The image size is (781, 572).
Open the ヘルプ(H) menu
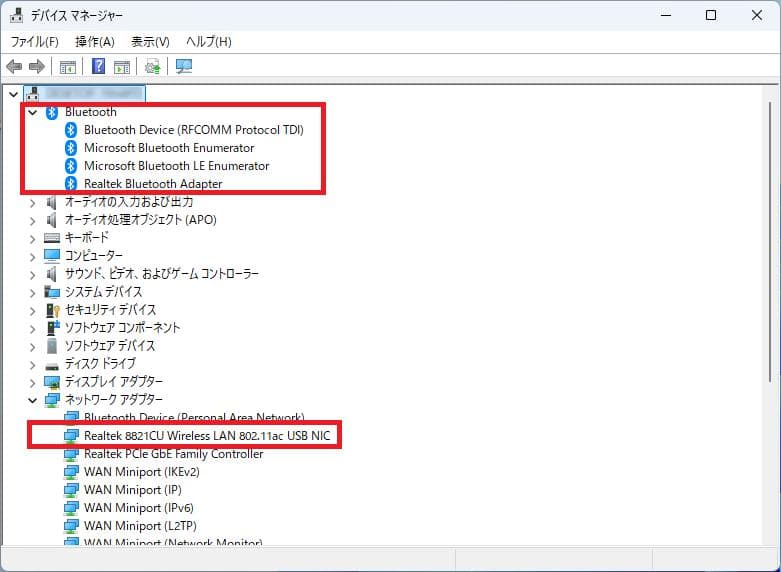pyautogui.click(x=208, y=42)
